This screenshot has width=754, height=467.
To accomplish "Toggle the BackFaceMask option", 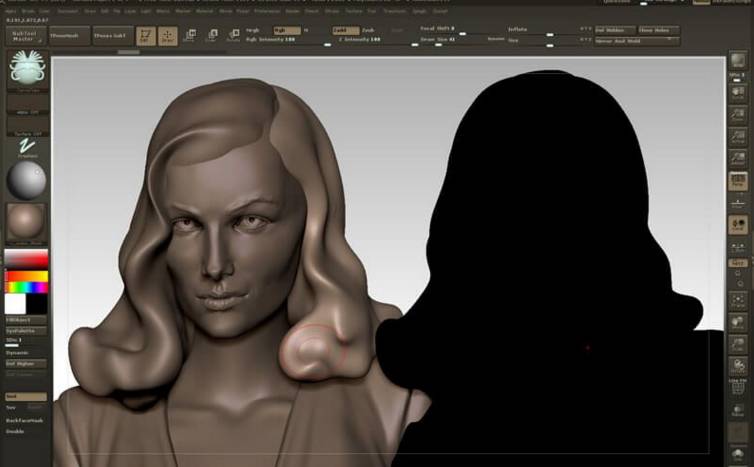I will tap(25, 420).
